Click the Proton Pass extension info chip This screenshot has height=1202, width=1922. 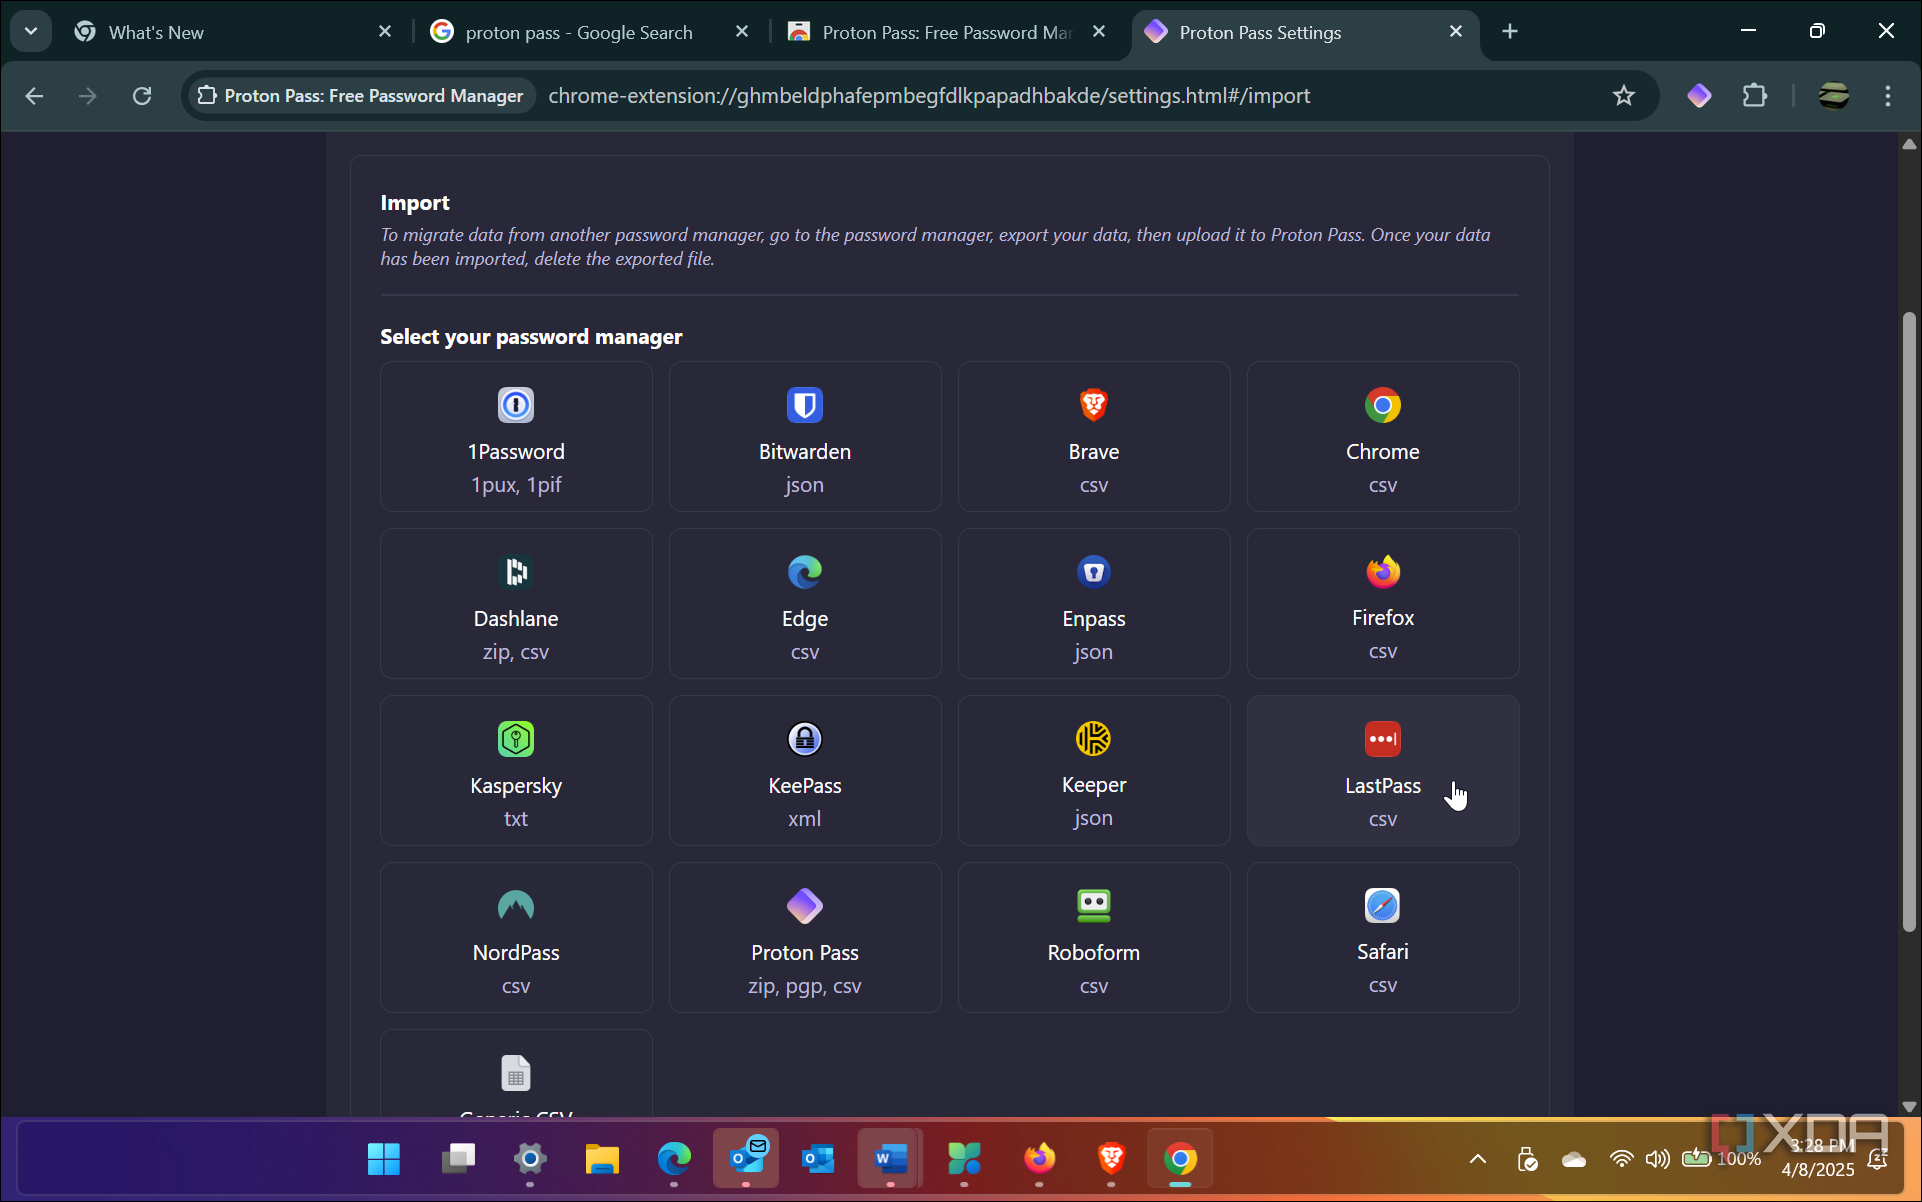tap(361, 96)
